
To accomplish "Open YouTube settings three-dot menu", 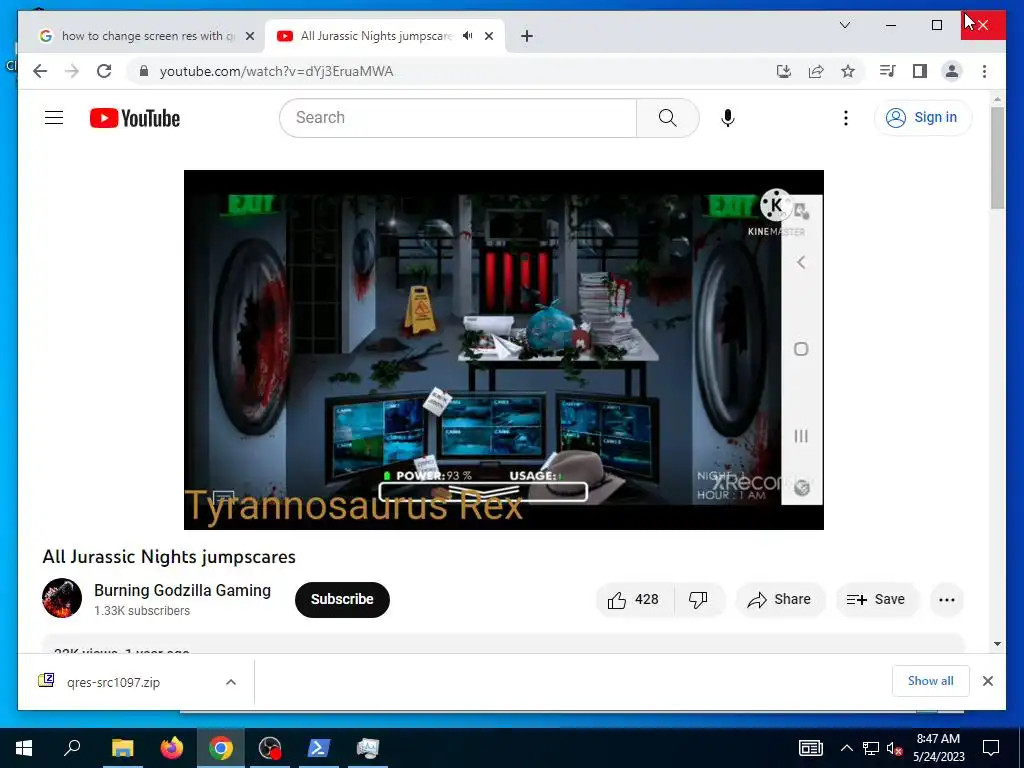I will coord(846,118).
